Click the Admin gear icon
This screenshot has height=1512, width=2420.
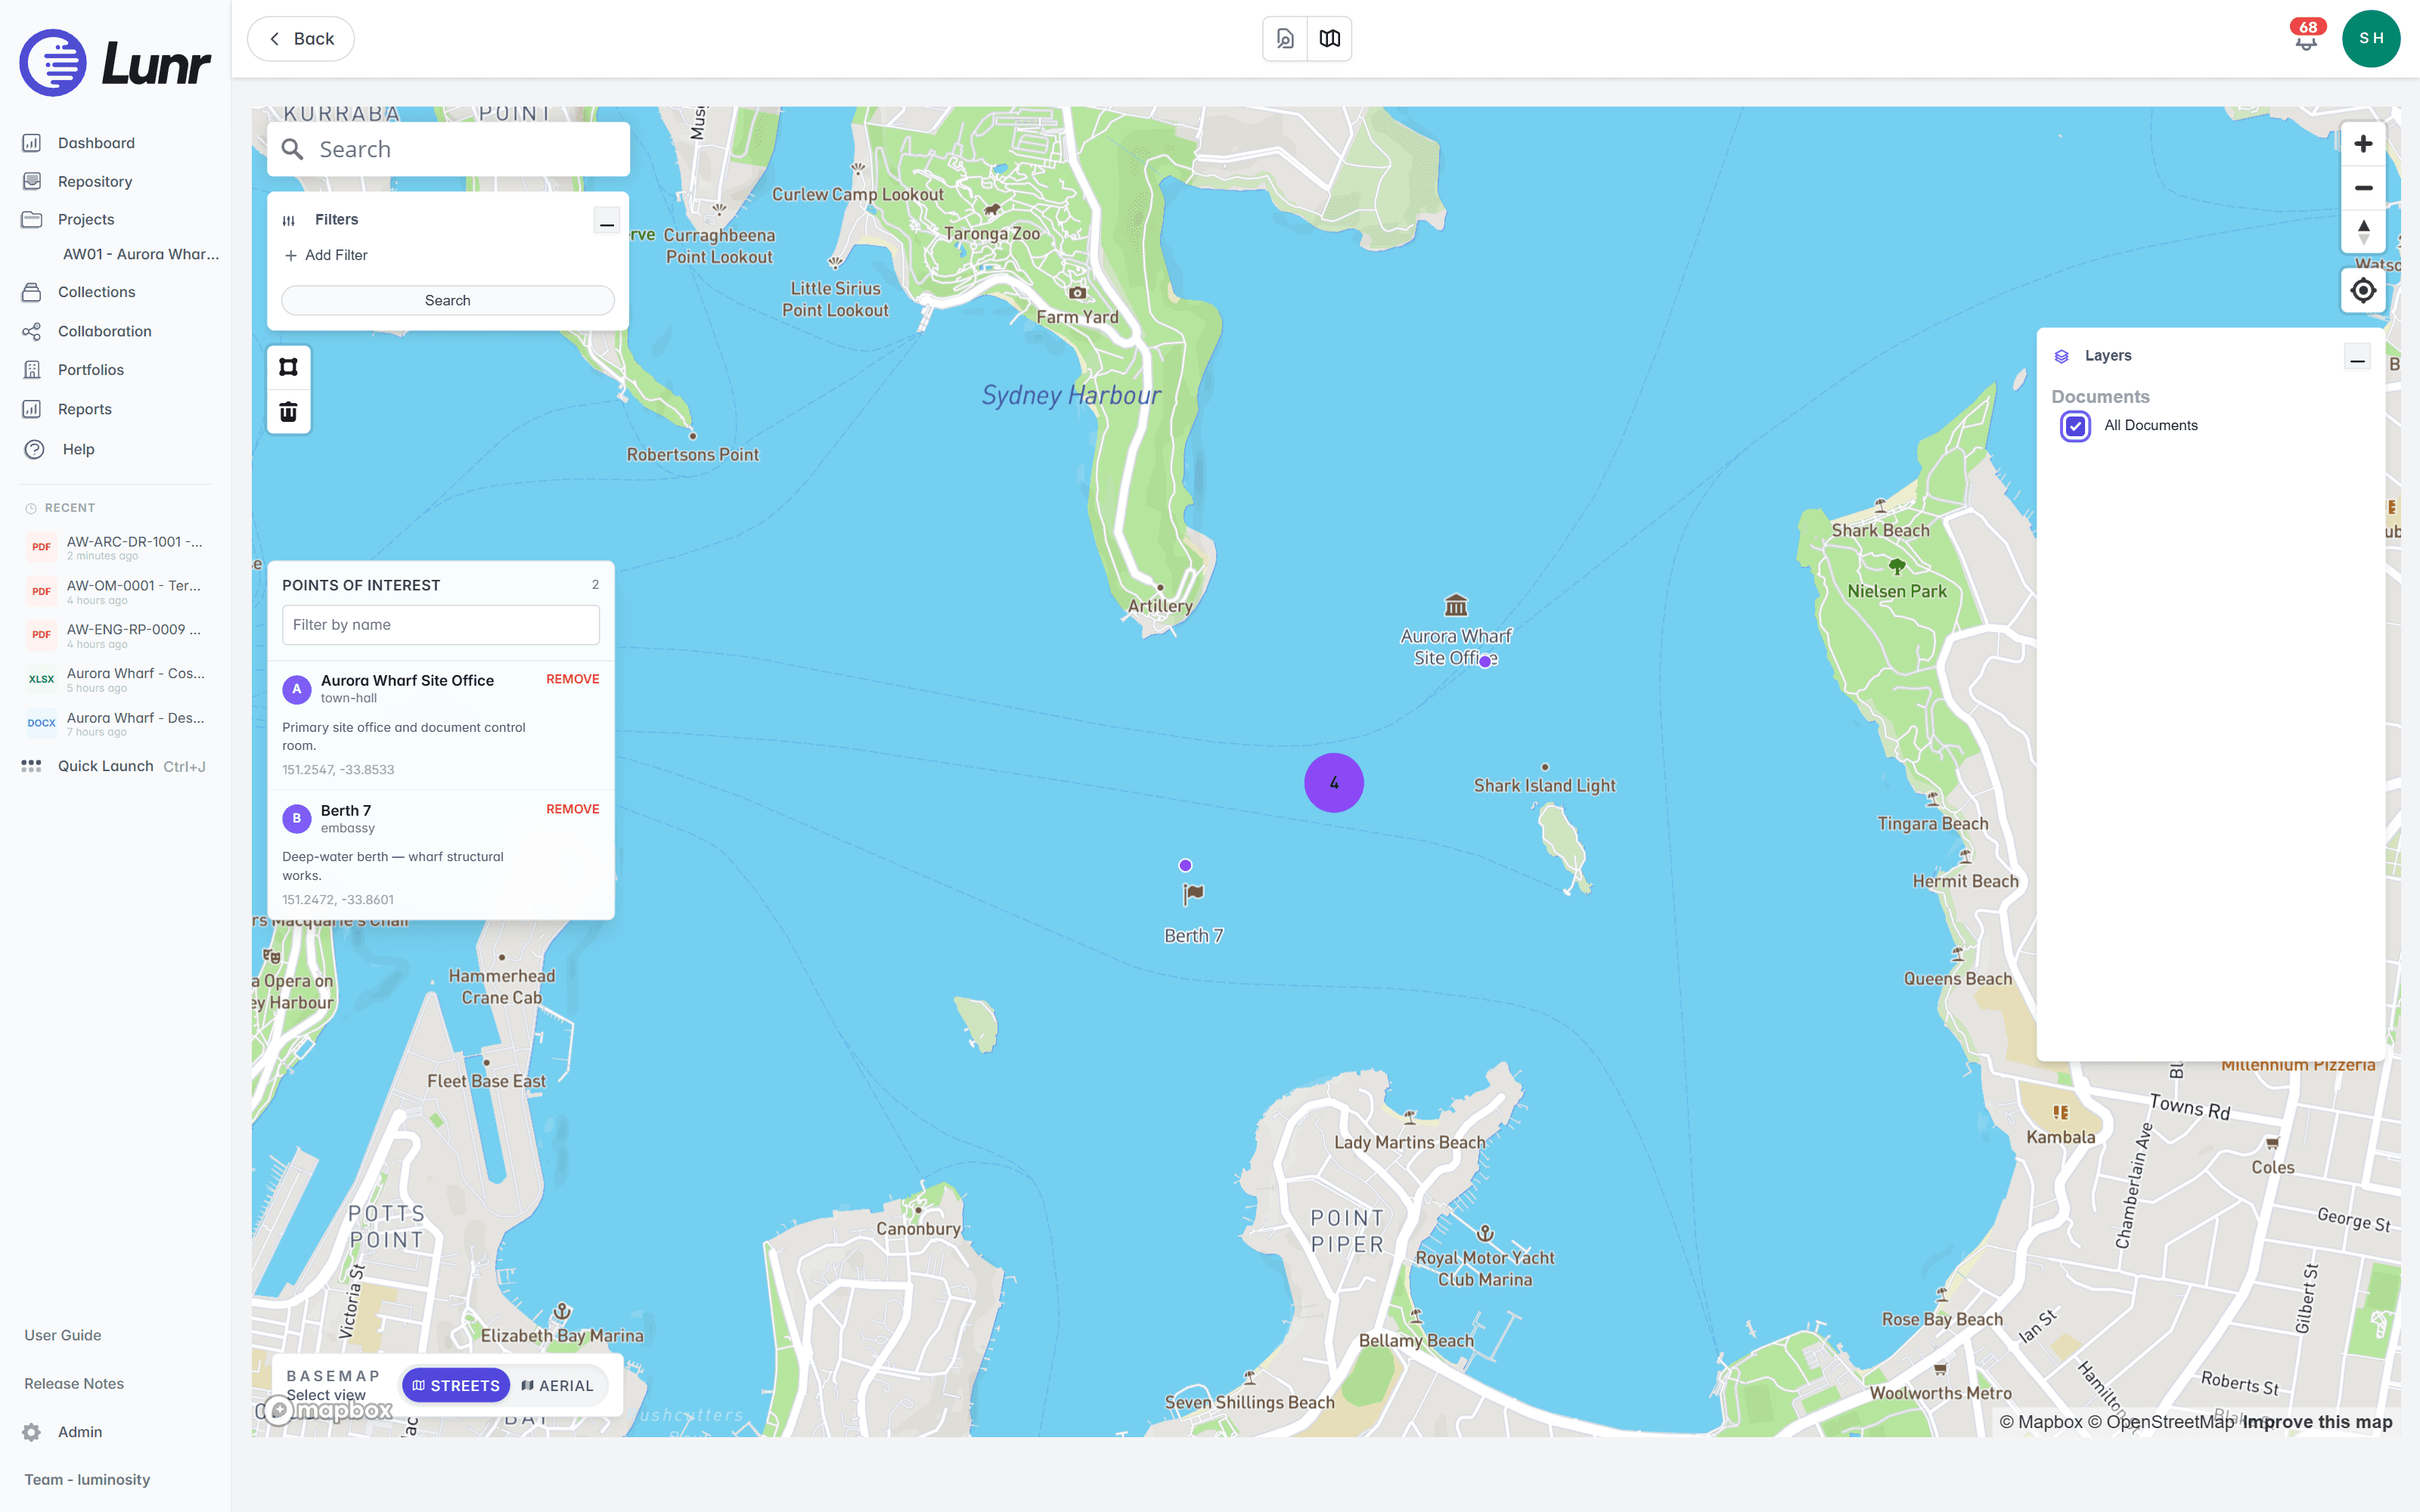tap(32, 1432)
